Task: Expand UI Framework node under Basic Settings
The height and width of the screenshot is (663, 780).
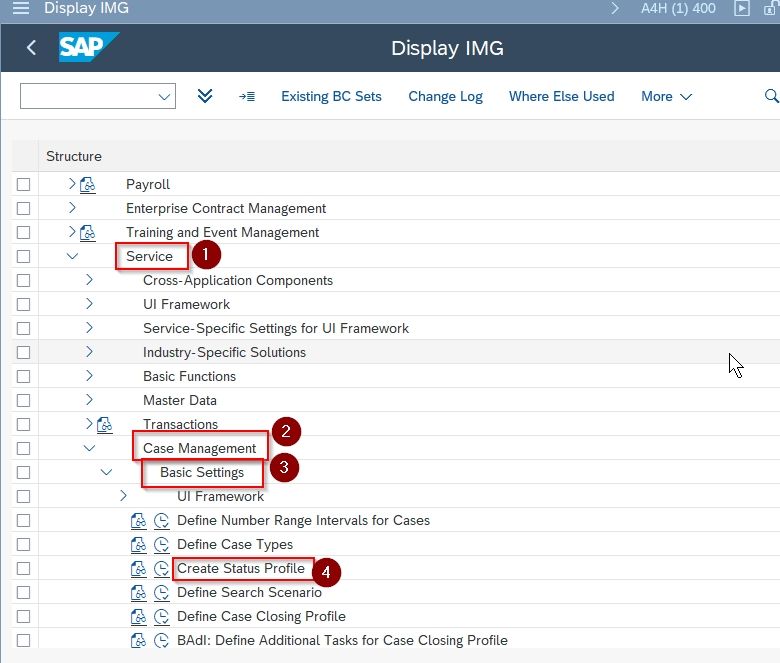Action: click(123, 495)
